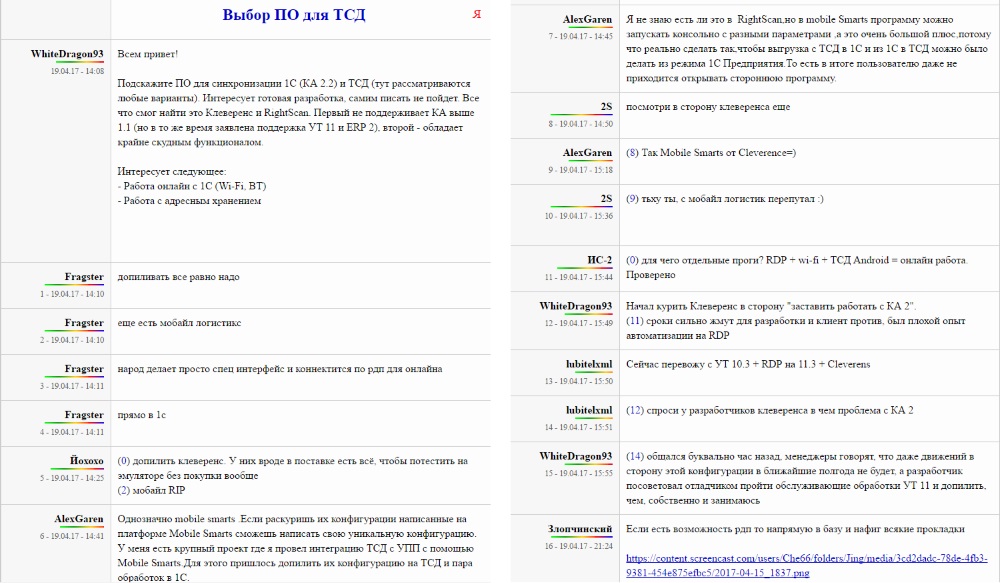Open Fragster's profile on post 1
This screenshot has width=1000, height=583.
point(84,277)
